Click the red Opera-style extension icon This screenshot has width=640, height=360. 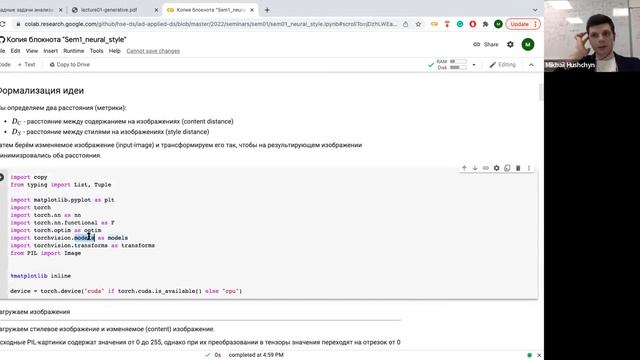(473, 24)
